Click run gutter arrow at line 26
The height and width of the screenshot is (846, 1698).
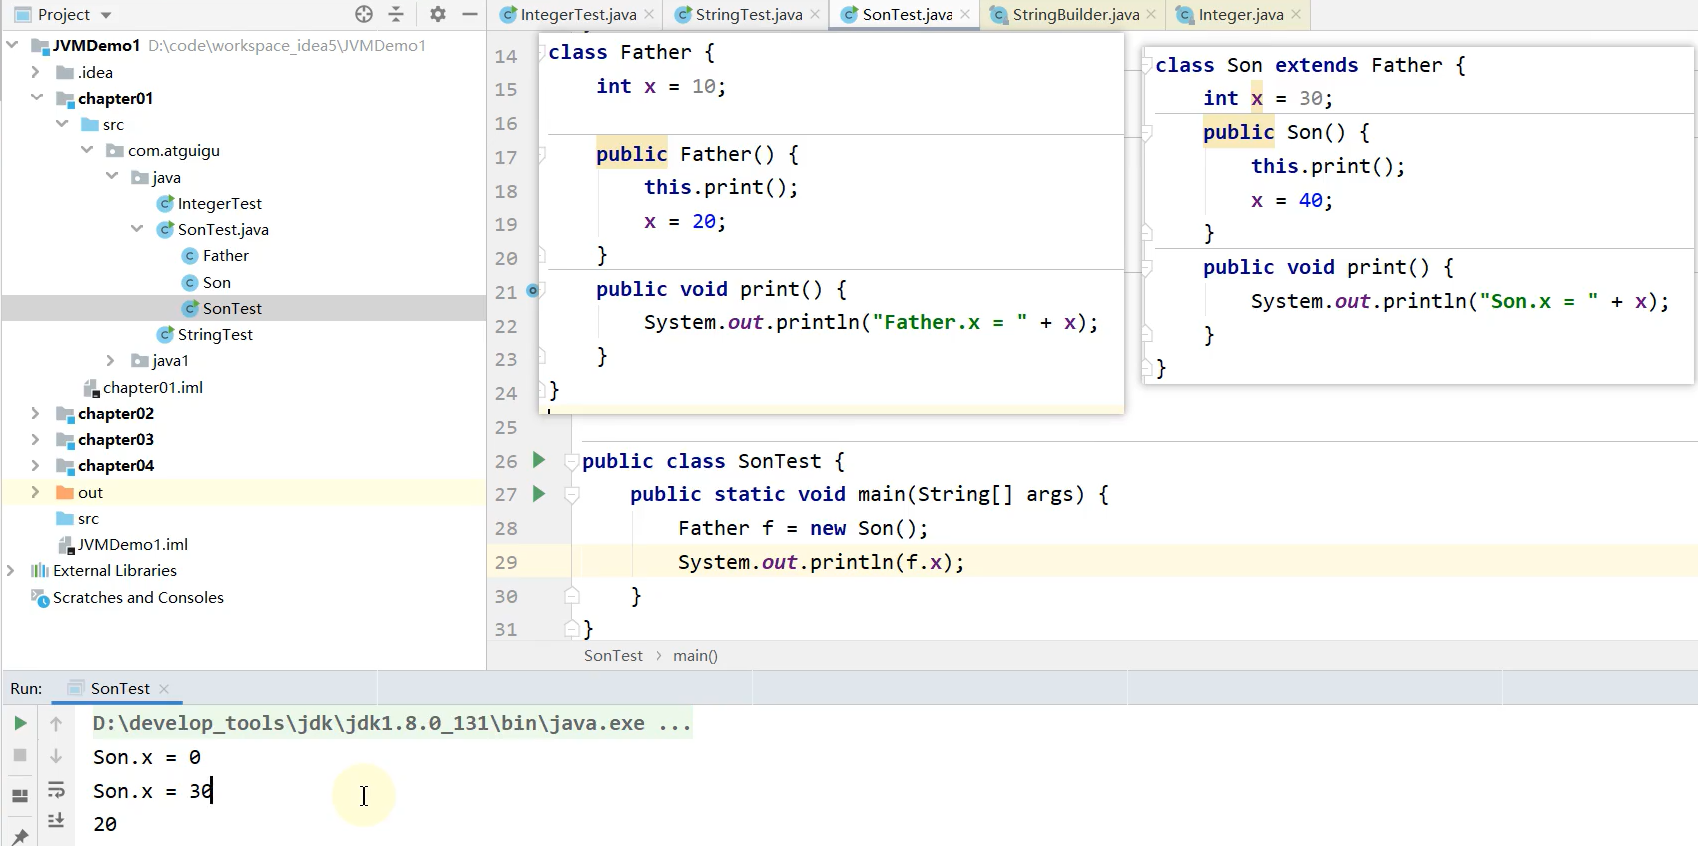coord(539,460)
